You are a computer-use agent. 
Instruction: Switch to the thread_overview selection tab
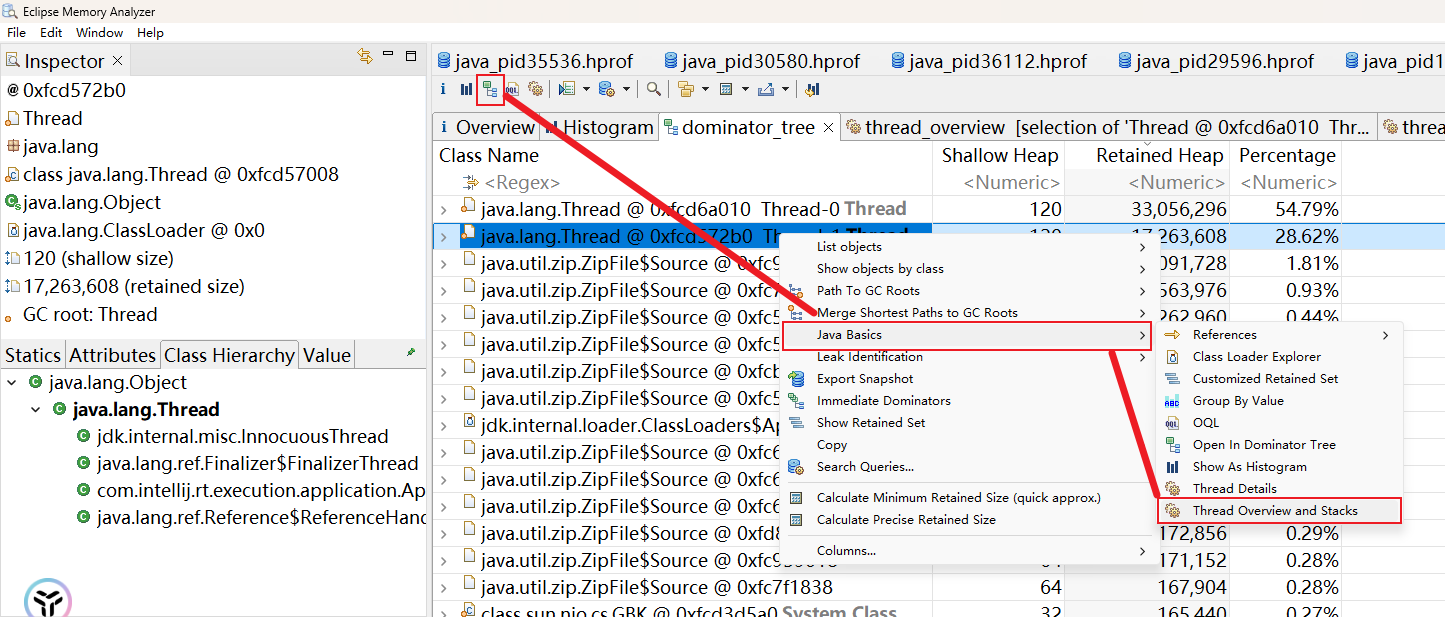1108,127
